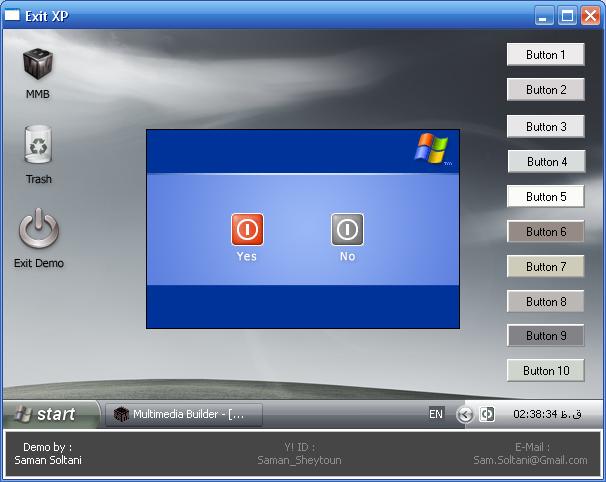Viewport: 606px width, 482px height.
Task: Click Button 4
Action: (x=546, y=162)
